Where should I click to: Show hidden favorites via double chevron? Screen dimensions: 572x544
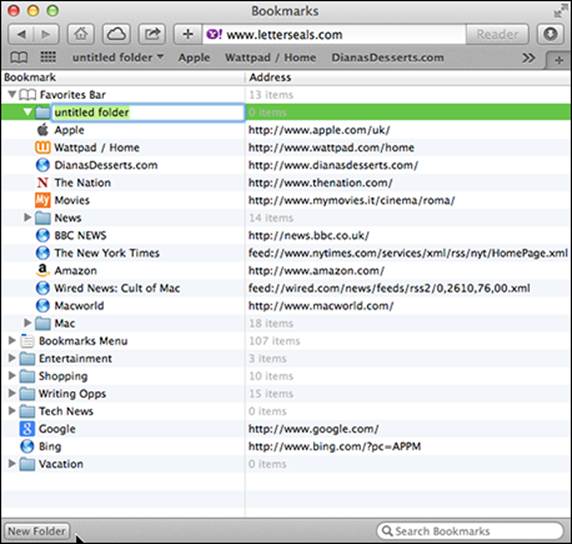click(528, 58)
